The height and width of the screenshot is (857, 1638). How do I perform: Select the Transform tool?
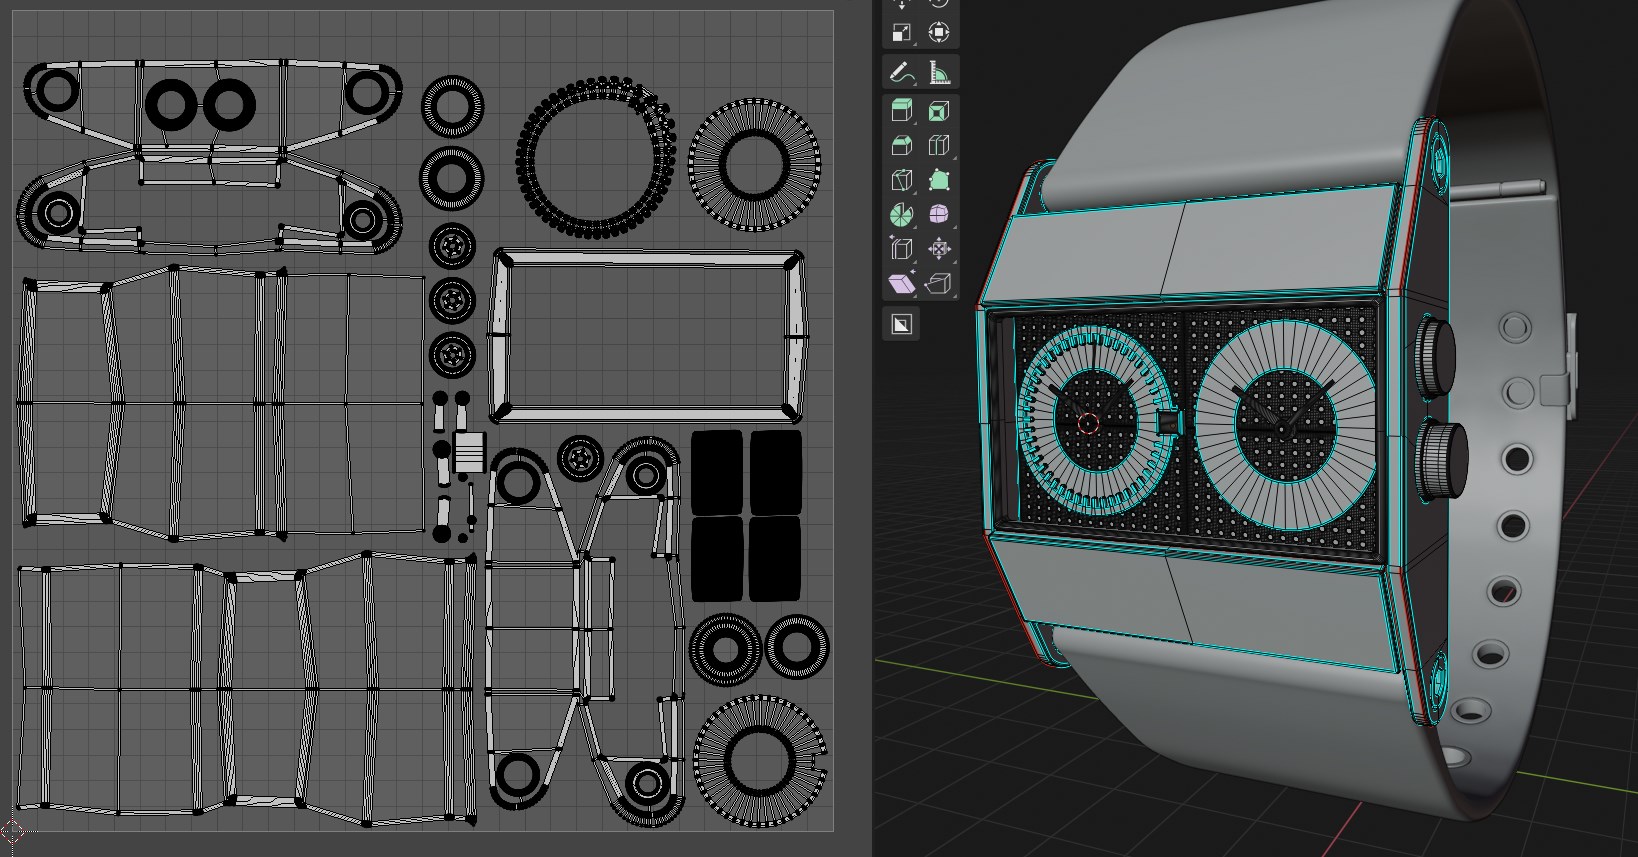(x=938, y=32)
